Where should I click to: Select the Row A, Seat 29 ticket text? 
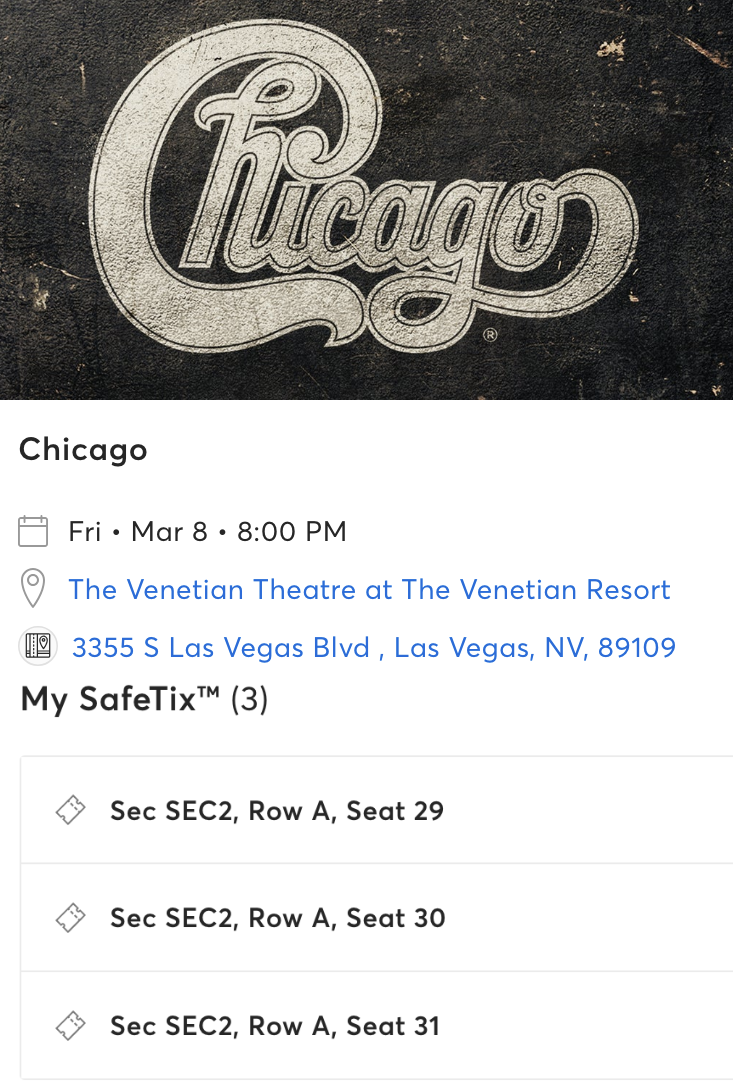[x=277, y=810]
